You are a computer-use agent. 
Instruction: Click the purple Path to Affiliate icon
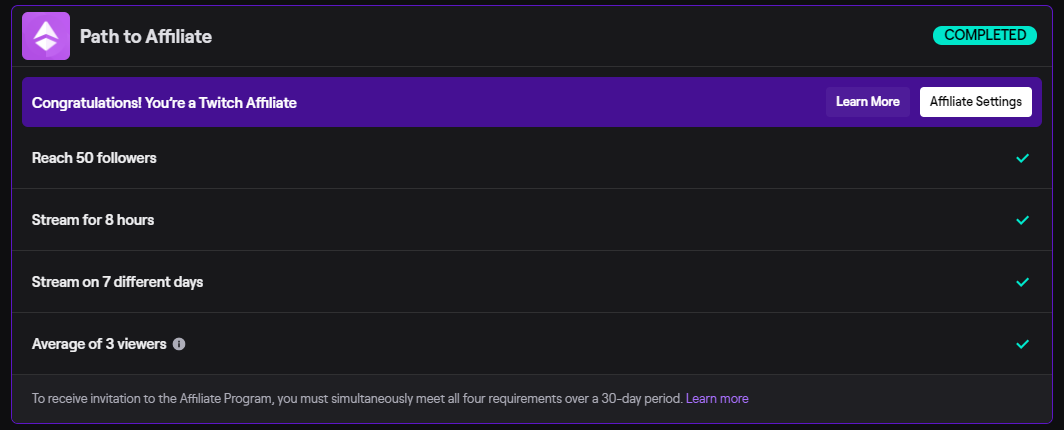coord(46,36)
